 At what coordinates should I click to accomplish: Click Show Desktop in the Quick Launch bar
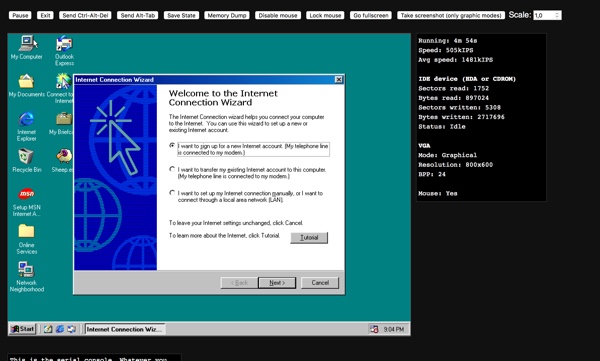(48, 329)
